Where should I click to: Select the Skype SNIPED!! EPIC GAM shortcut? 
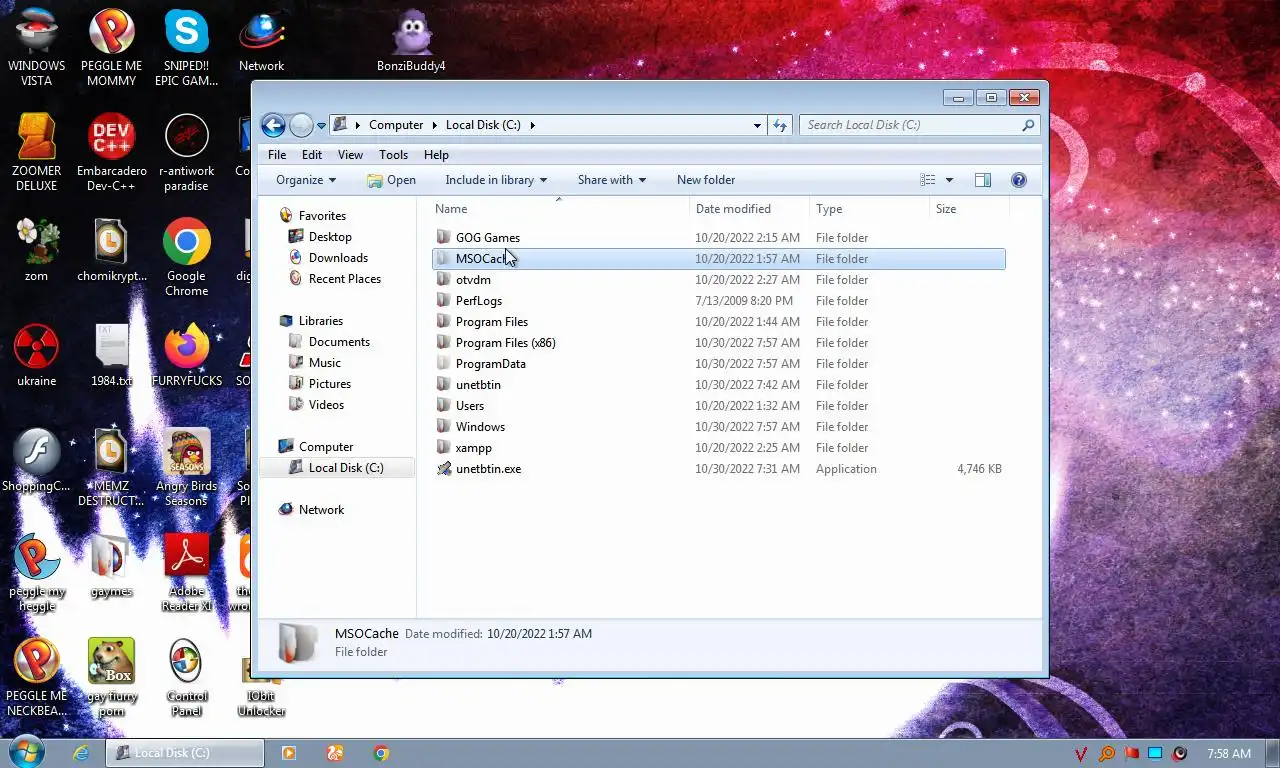pyautogui.click(x=186, y=46)
